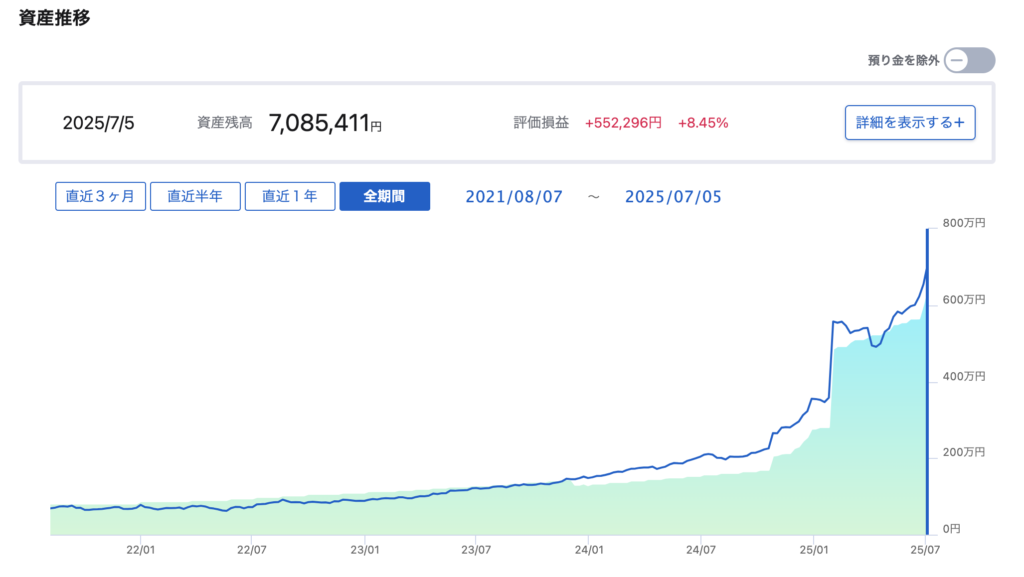Click the 2025/7/5 date in summary box
Image resolution: width=1024 pixels, height=577 pixels.
click(x=98, y=123)
